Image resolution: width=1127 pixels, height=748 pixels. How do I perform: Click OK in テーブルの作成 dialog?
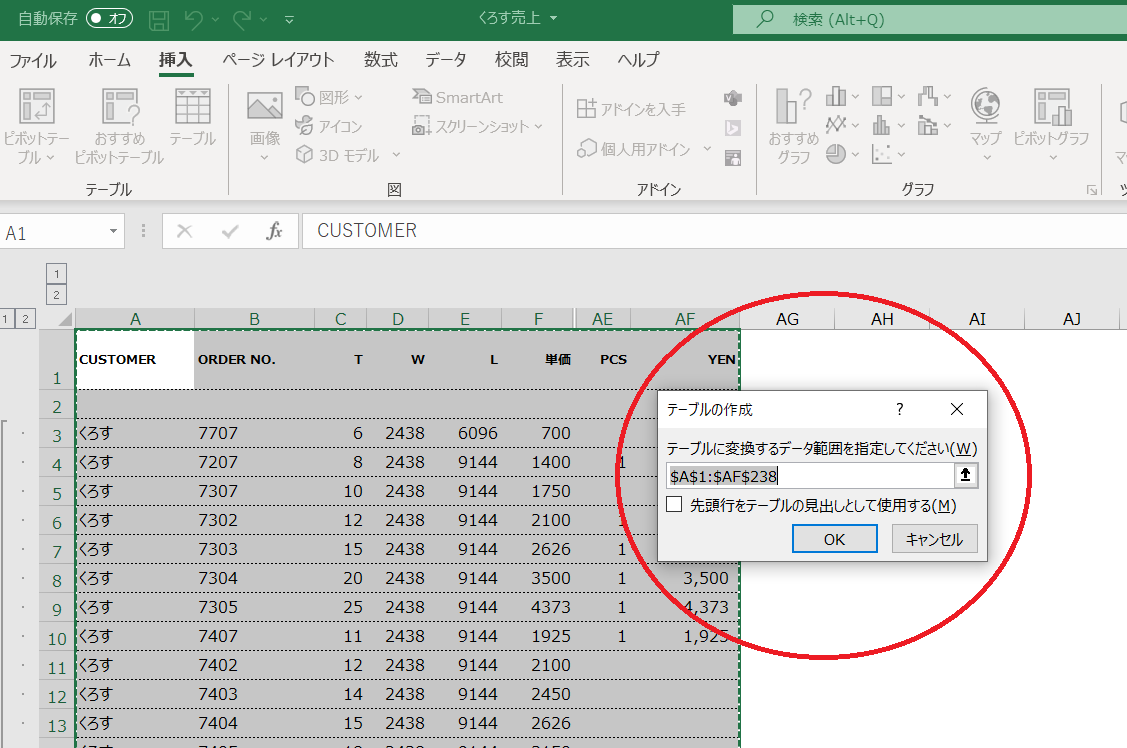(x=834, y=539)
